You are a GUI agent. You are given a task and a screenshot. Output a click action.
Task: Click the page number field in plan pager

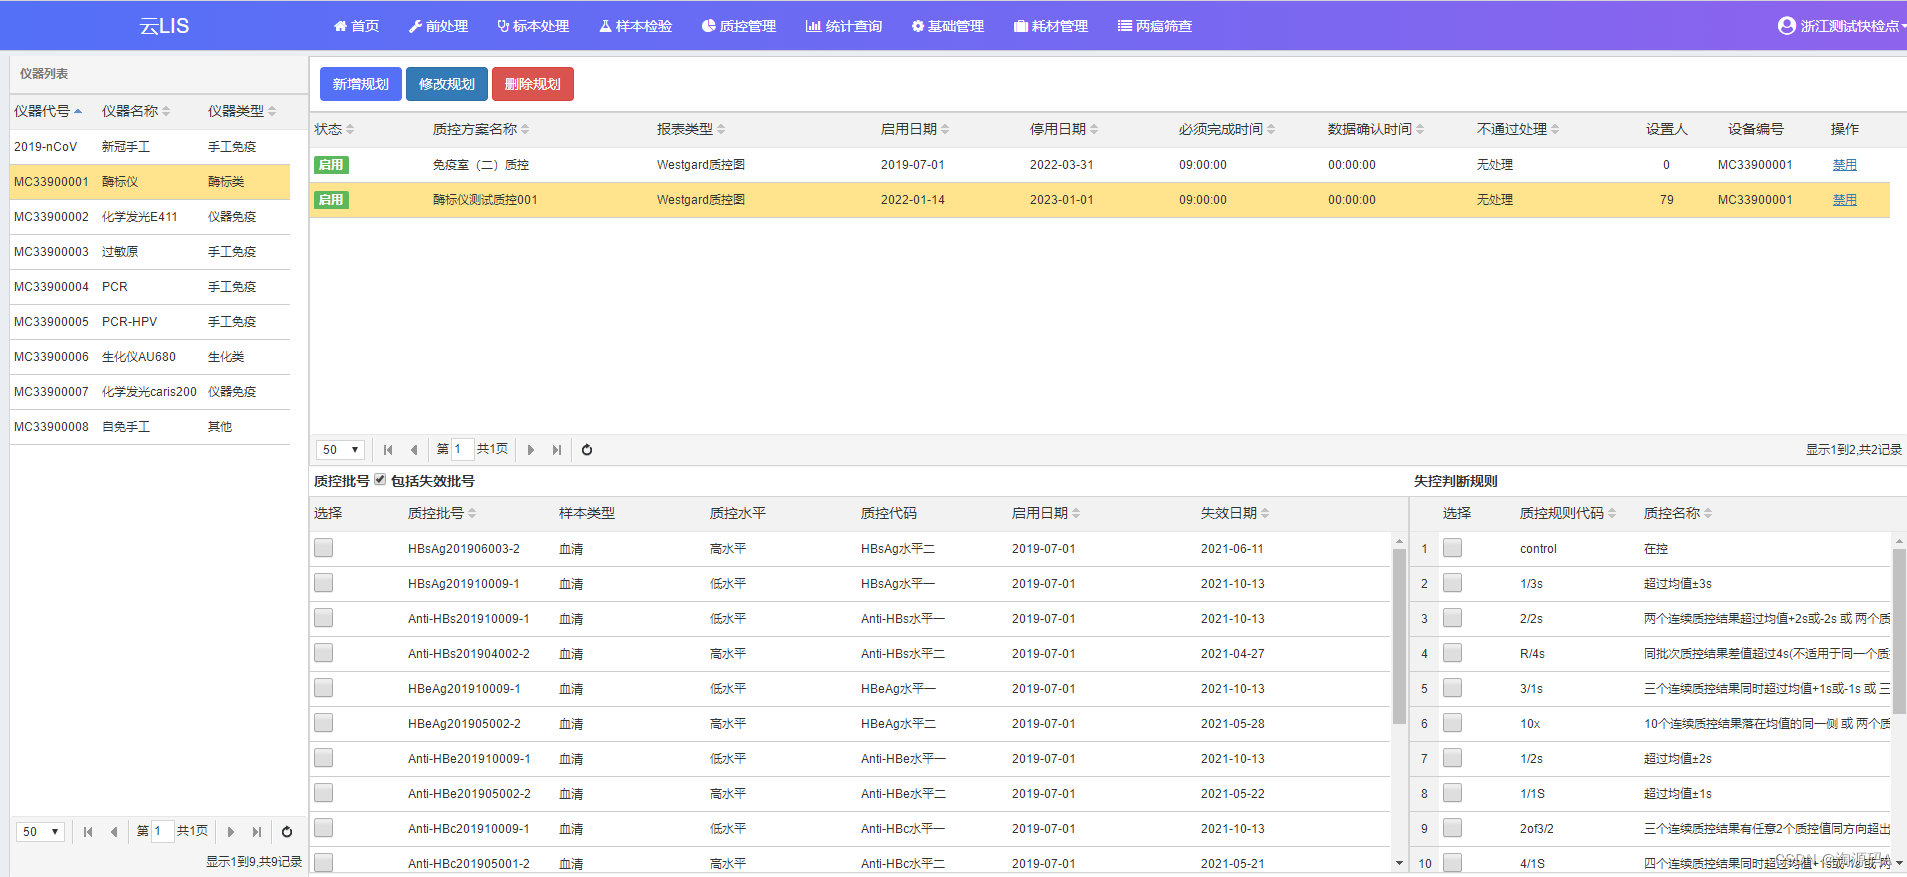tap(462, 450)
